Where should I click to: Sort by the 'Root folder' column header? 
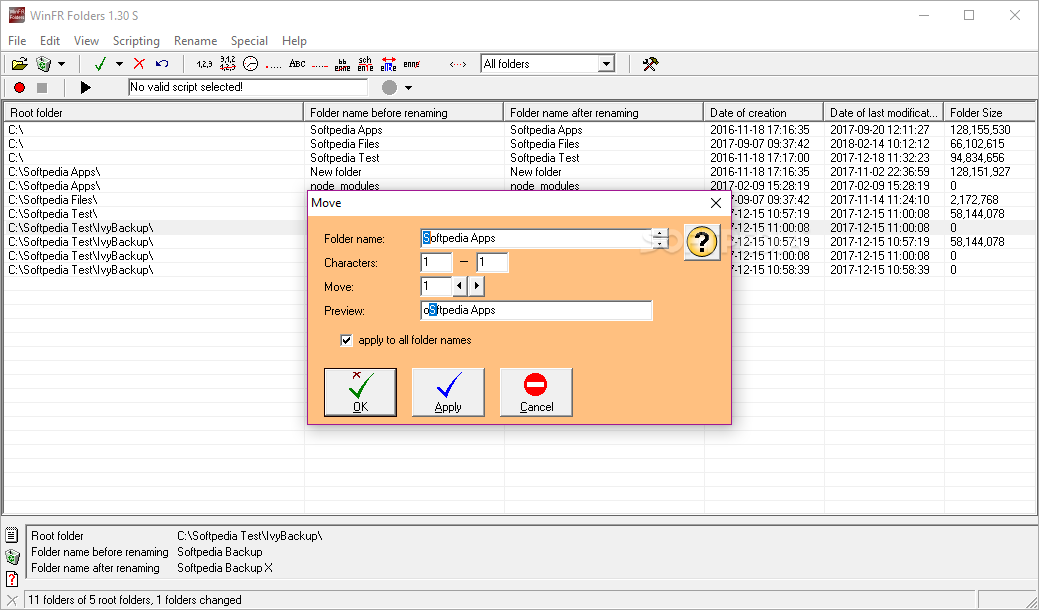click(154, 113)
